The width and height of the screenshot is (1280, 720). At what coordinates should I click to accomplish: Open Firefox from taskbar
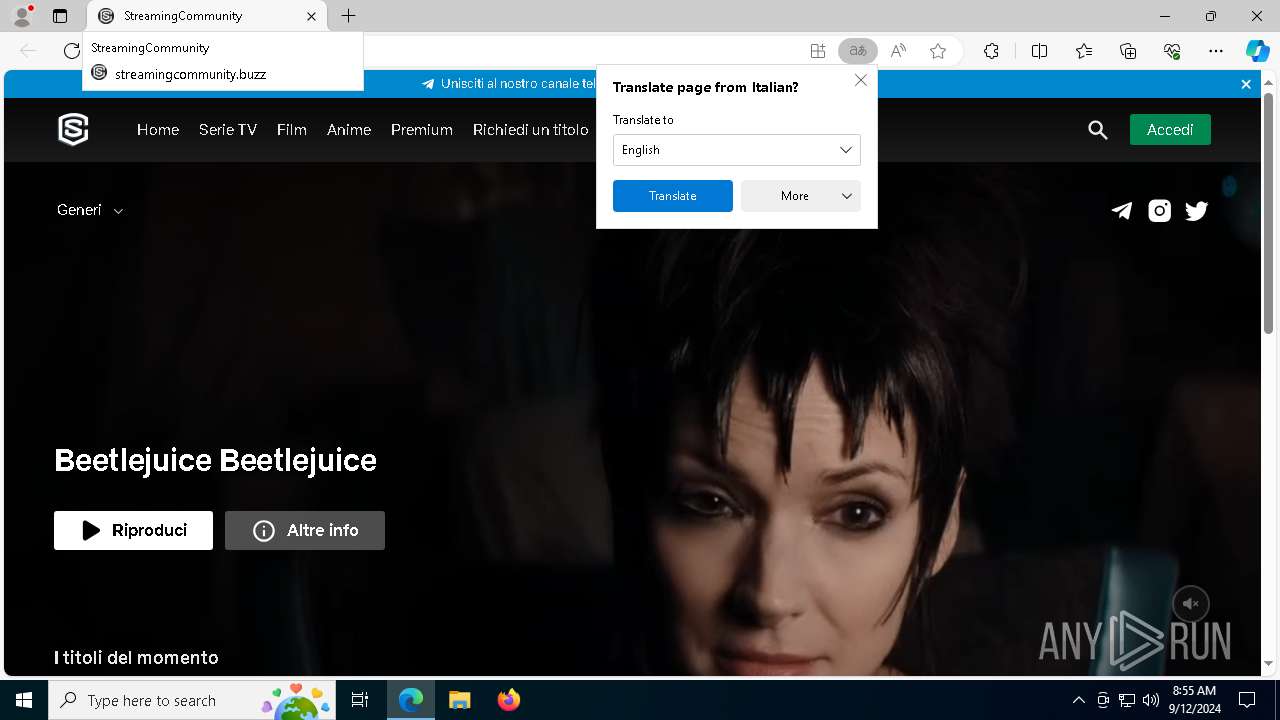tap(509, 700)
